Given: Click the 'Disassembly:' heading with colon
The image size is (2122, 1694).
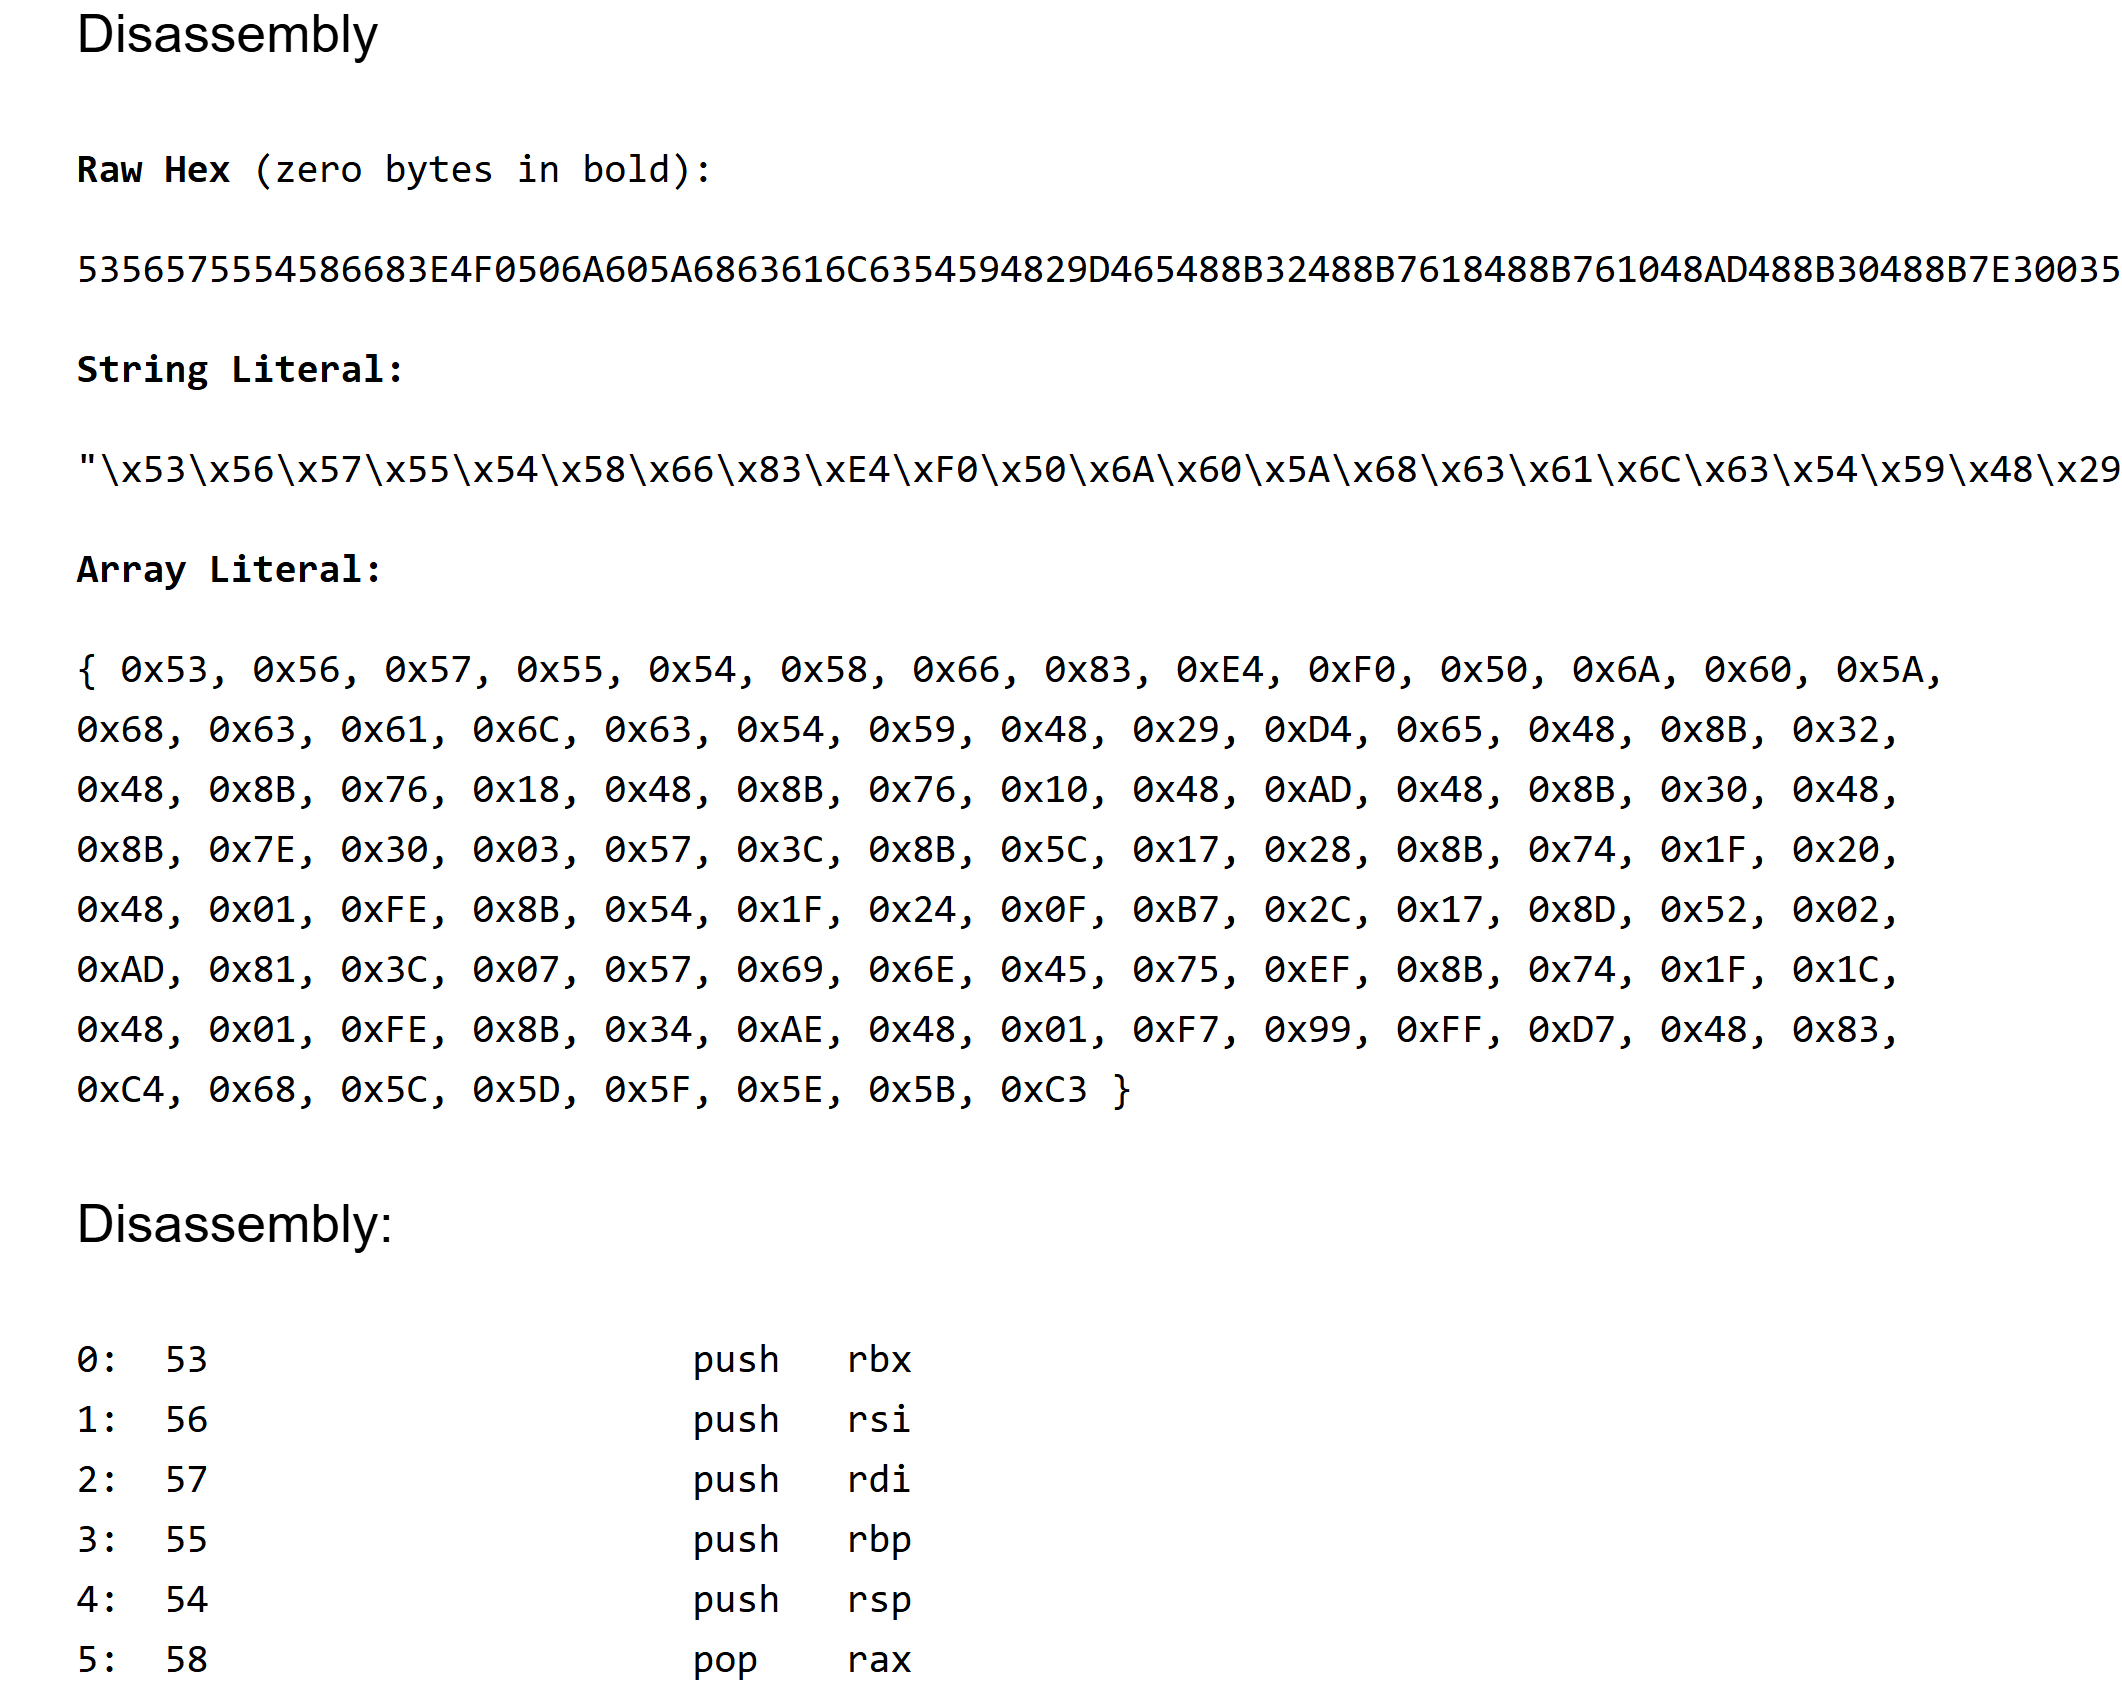Looking at the screenshot, I should pyautogui.click(x=235, y=1225).
